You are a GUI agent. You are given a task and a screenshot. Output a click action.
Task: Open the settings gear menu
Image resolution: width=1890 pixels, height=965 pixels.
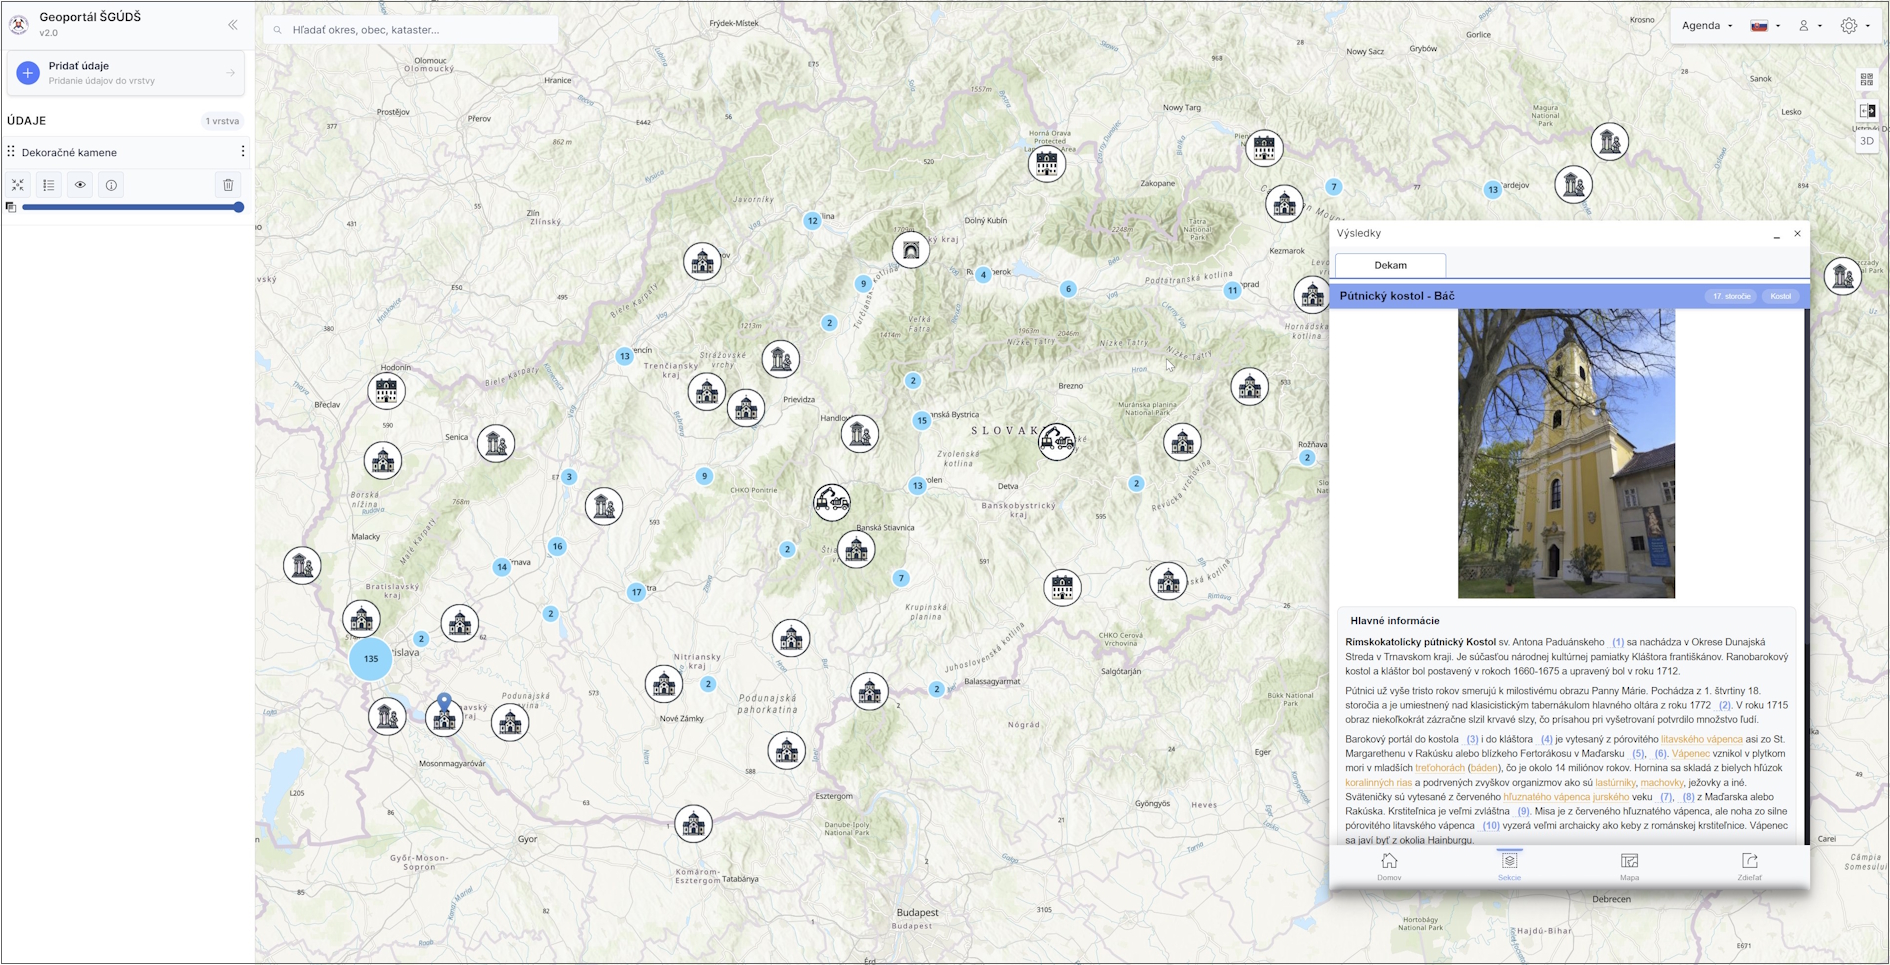1855,26
